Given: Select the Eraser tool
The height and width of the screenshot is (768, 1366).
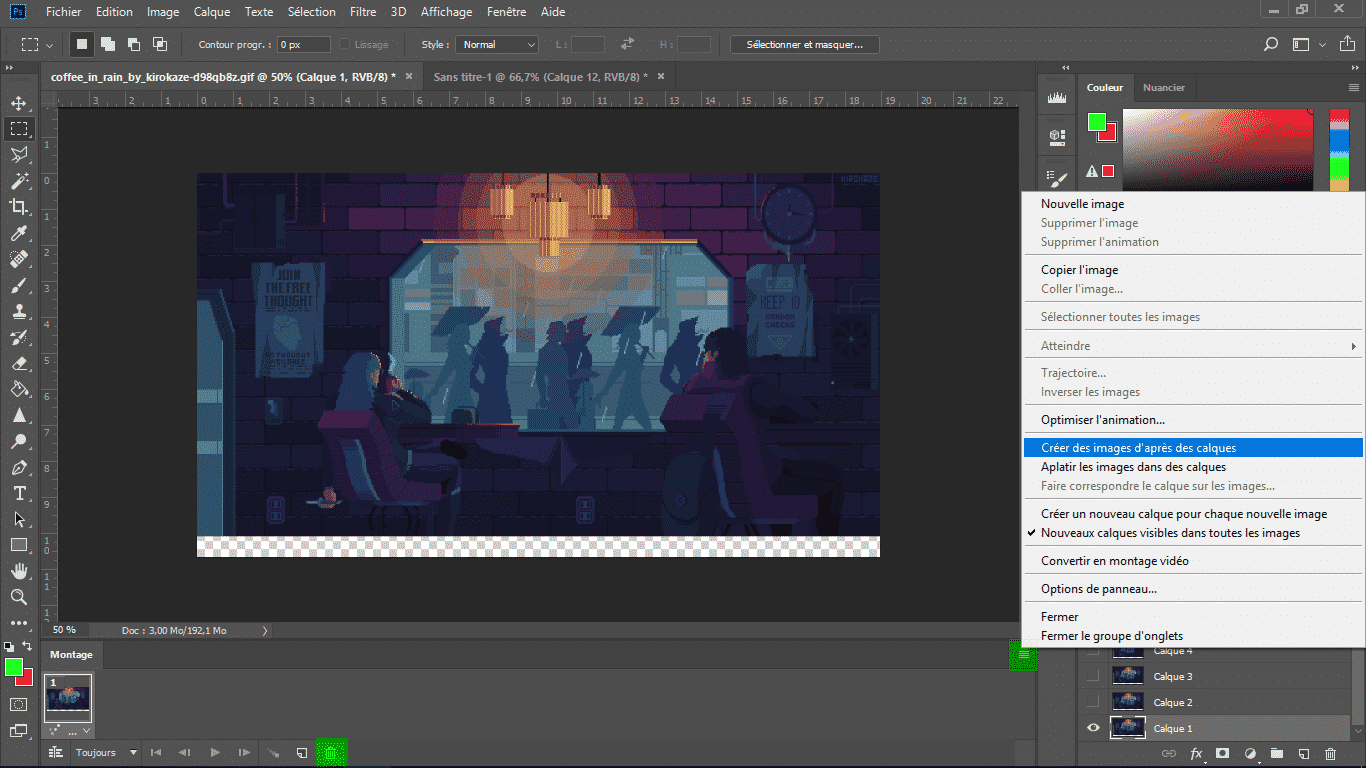Looking at the screenshot, I should coord(19,363).
